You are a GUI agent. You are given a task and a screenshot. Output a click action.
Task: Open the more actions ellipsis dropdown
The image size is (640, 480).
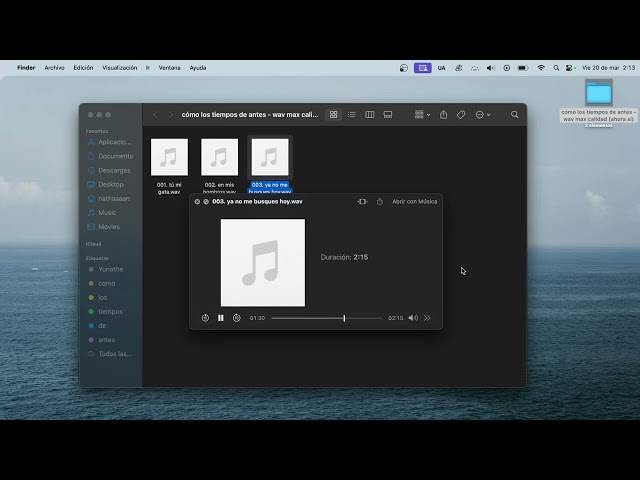click(482, 115)
